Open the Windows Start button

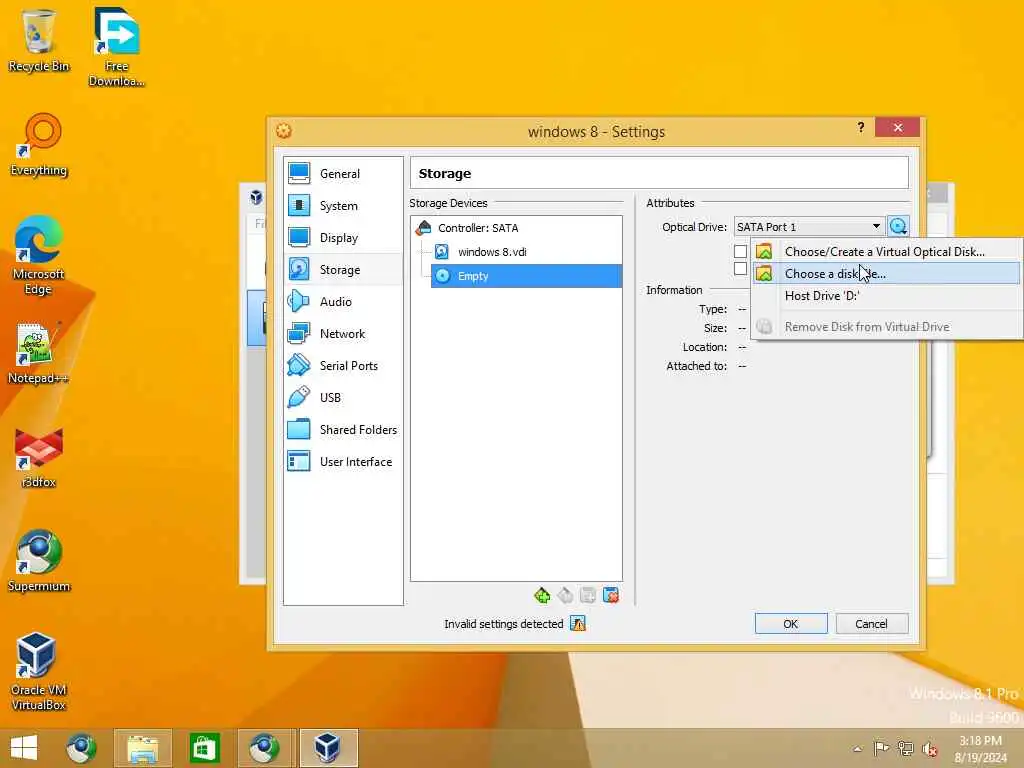24,748
